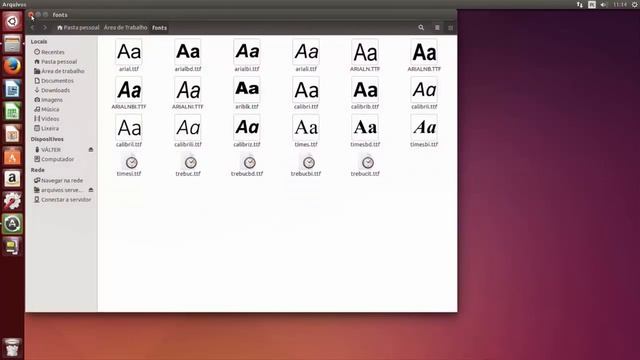Open the Trash in the launcher

[x=12, y=348]
